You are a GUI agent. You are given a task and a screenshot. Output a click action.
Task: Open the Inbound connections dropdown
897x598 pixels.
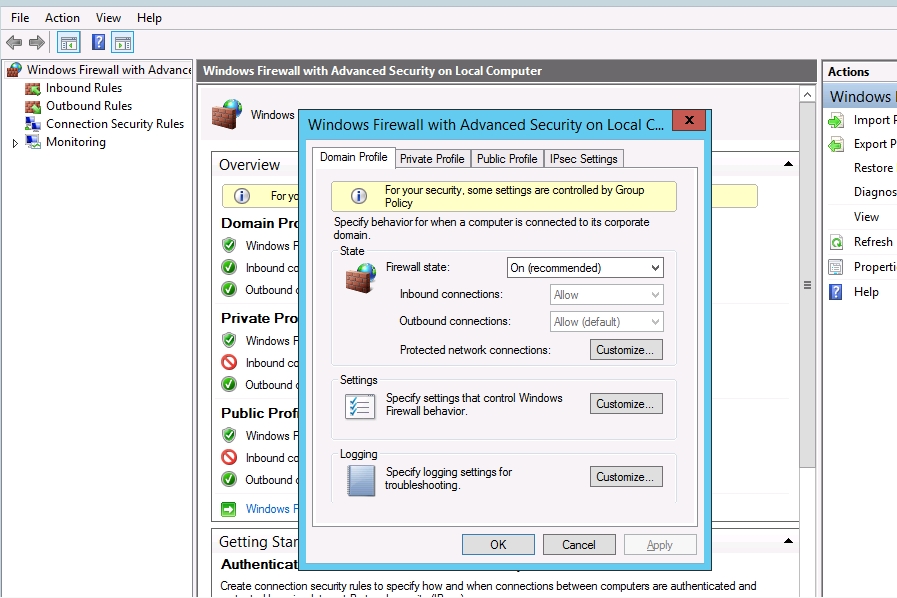(606, 295)
